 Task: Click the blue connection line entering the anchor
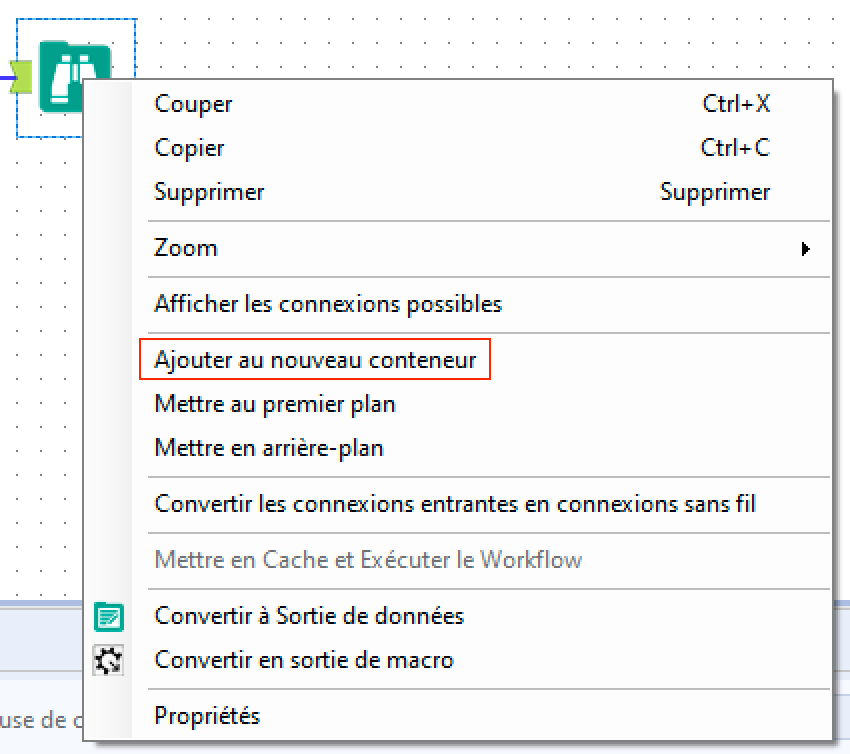(x=5, y=75)
